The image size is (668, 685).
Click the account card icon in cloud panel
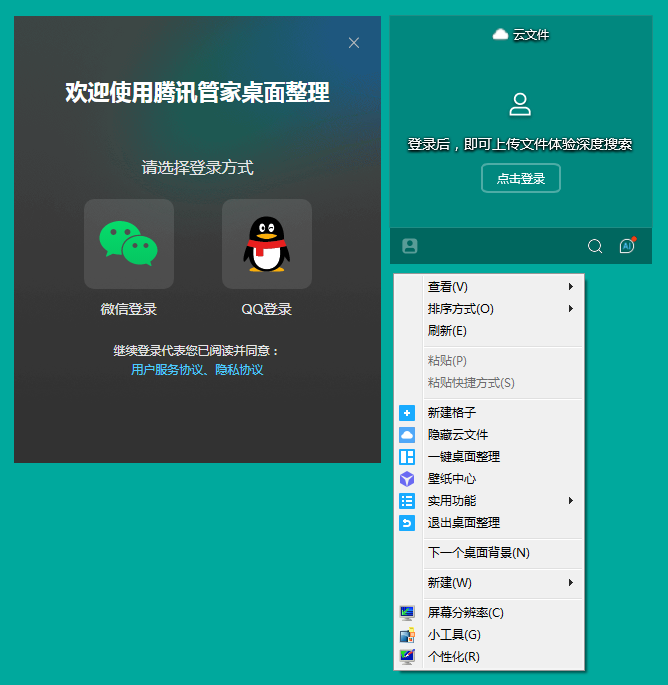[409, 246]
